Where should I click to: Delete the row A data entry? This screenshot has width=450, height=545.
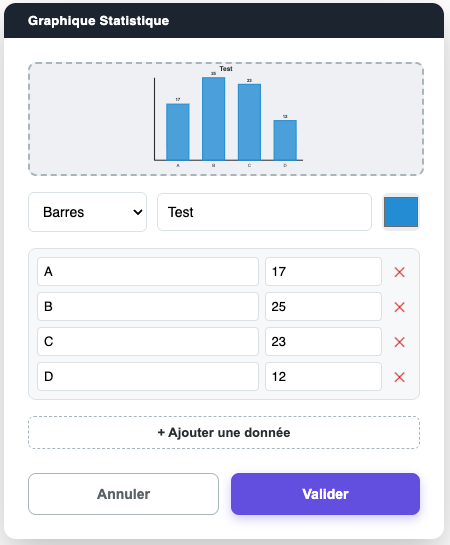pyautogui.click(x=399, y=272)
